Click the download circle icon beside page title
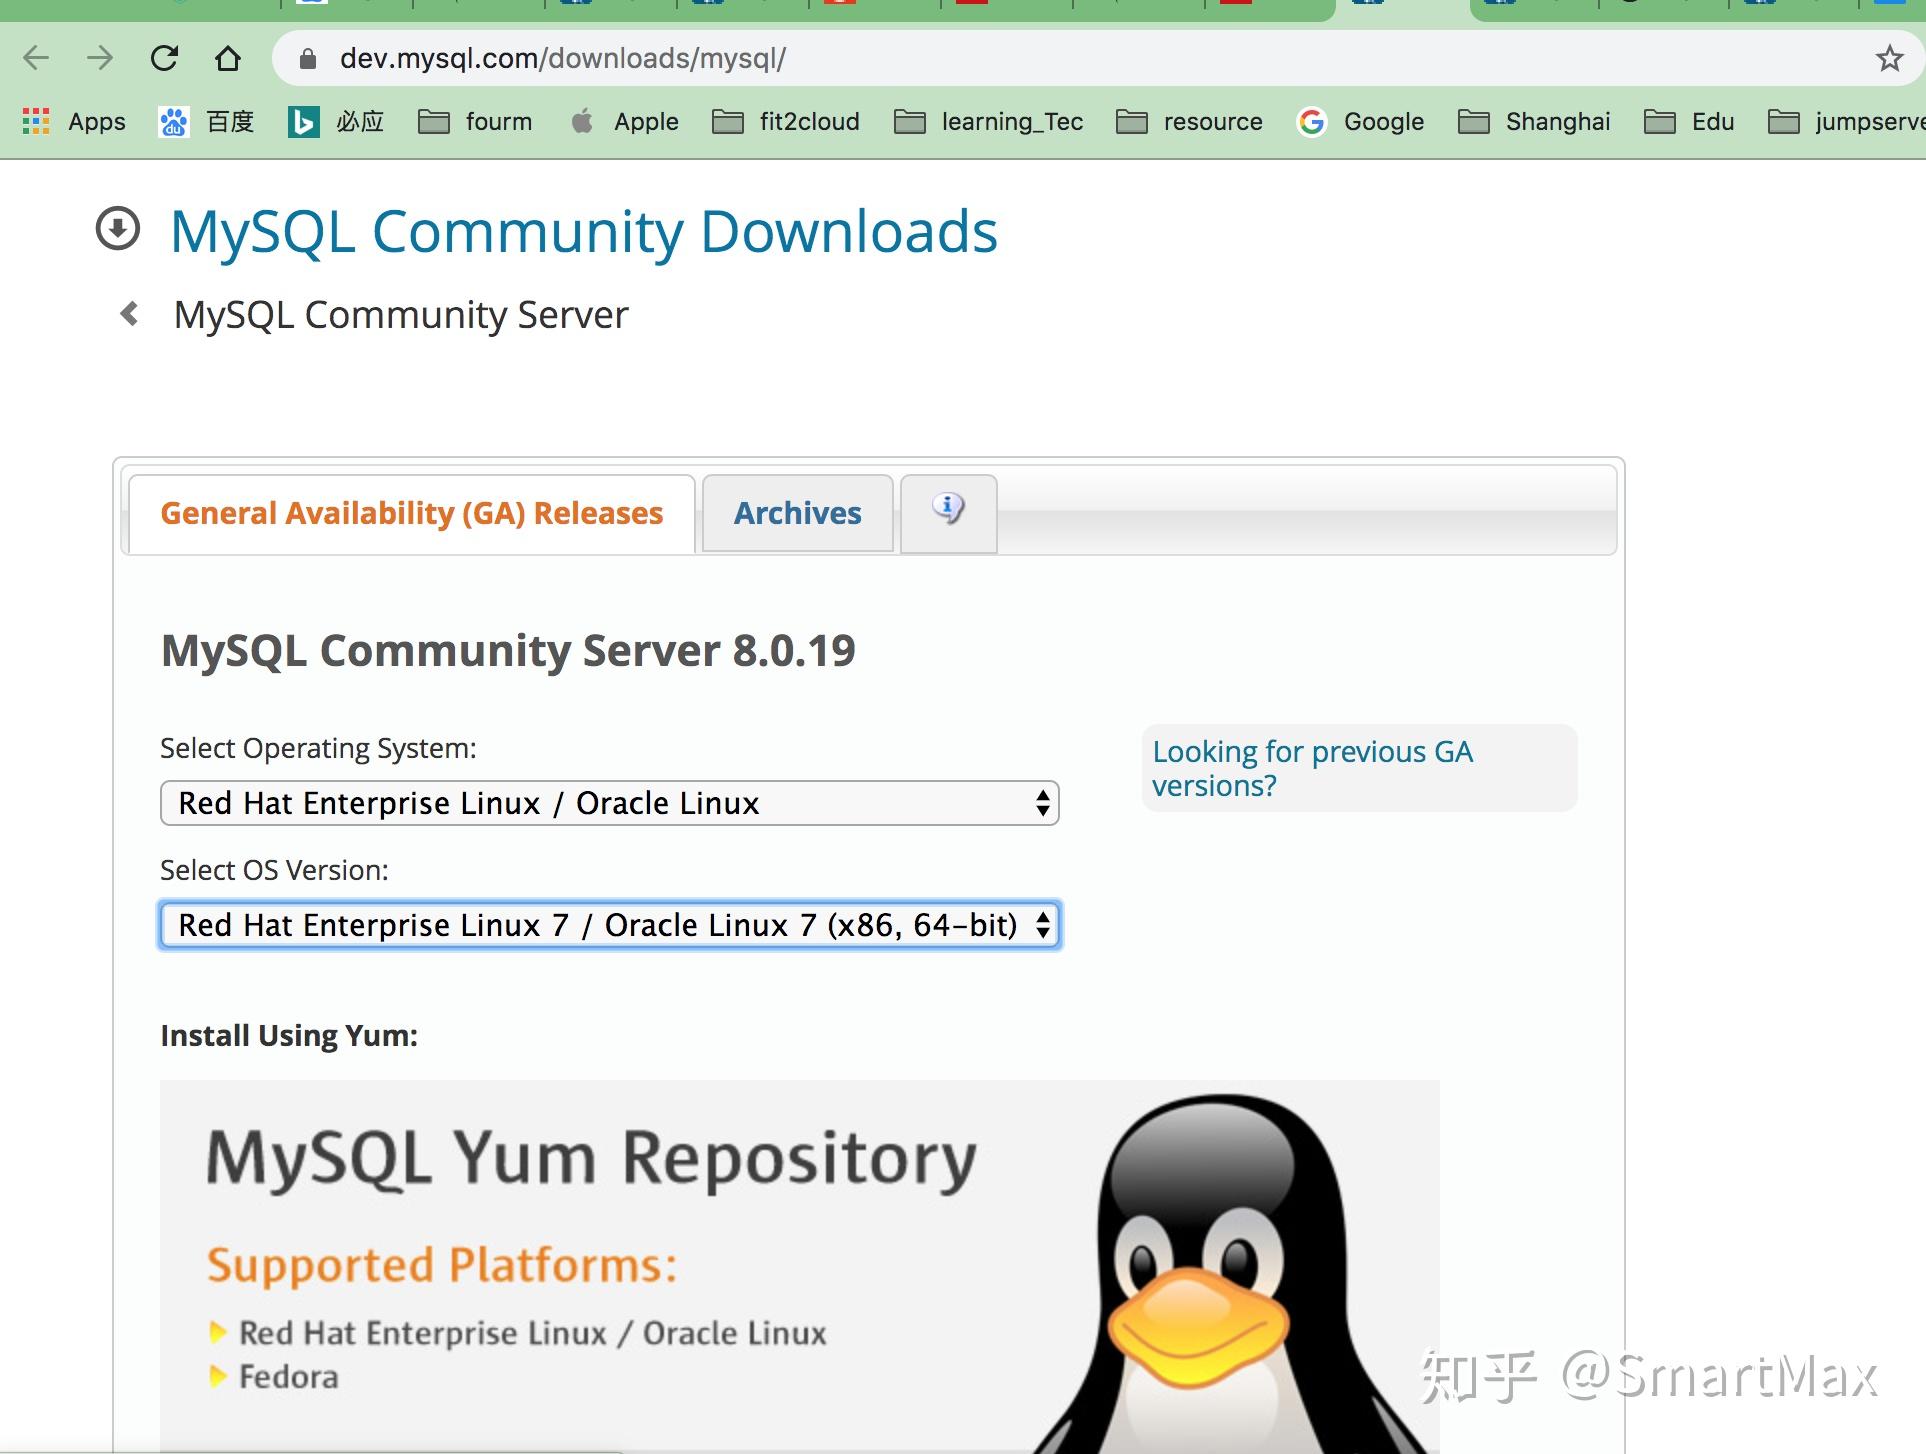The width and height of the screenshot is (1926, 1454). (118, 229)
